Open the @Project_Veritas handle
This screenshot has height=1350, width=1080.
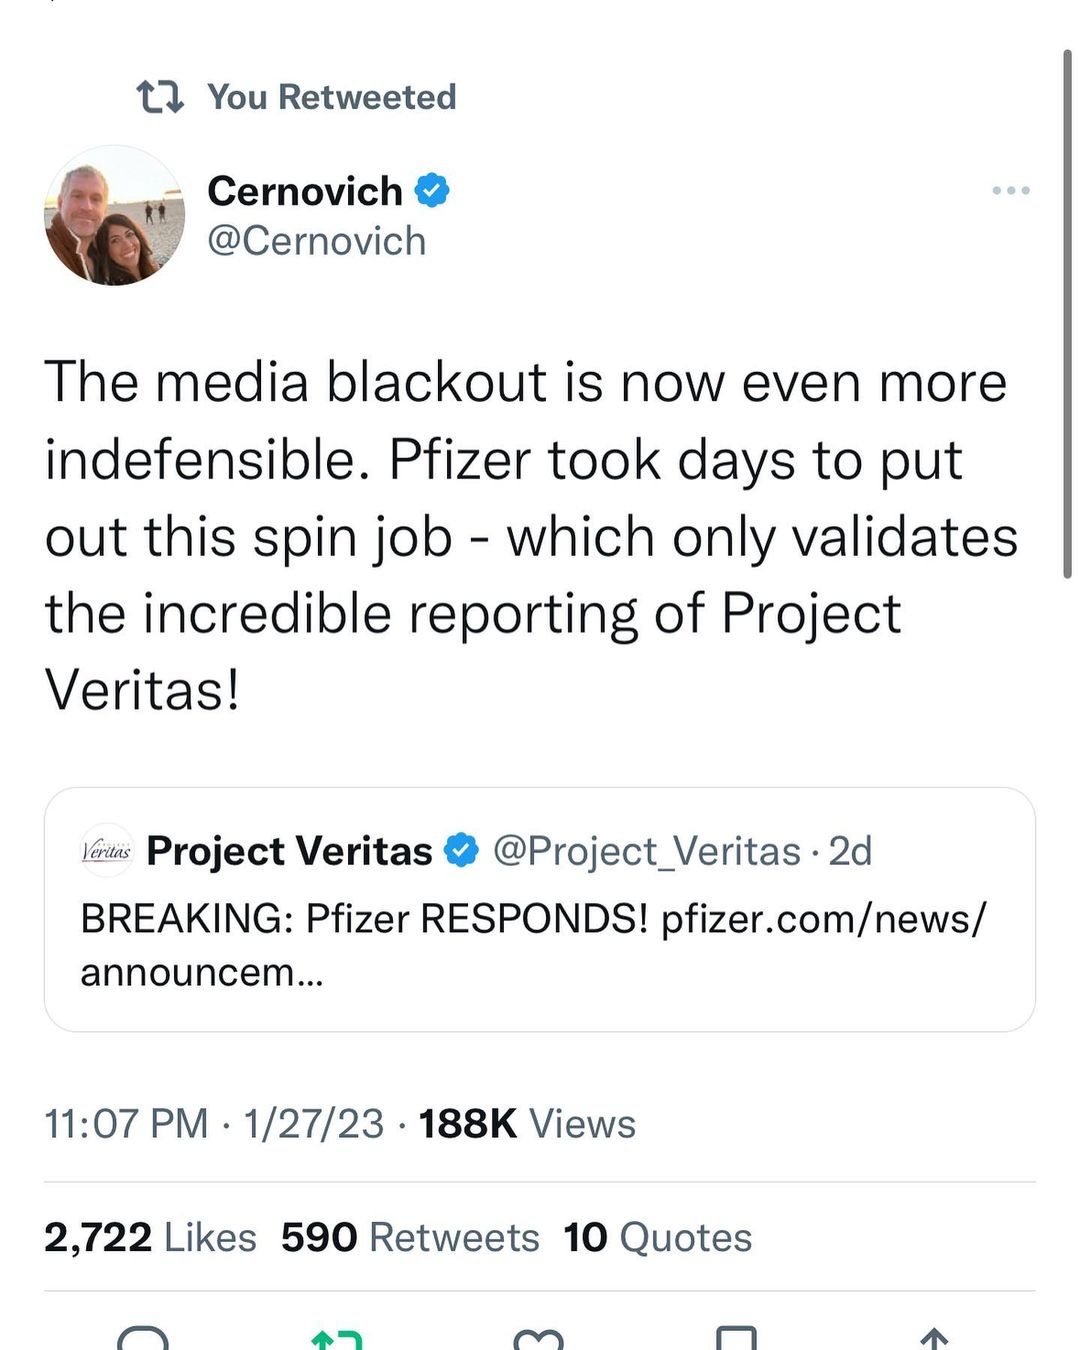[647, 851]
